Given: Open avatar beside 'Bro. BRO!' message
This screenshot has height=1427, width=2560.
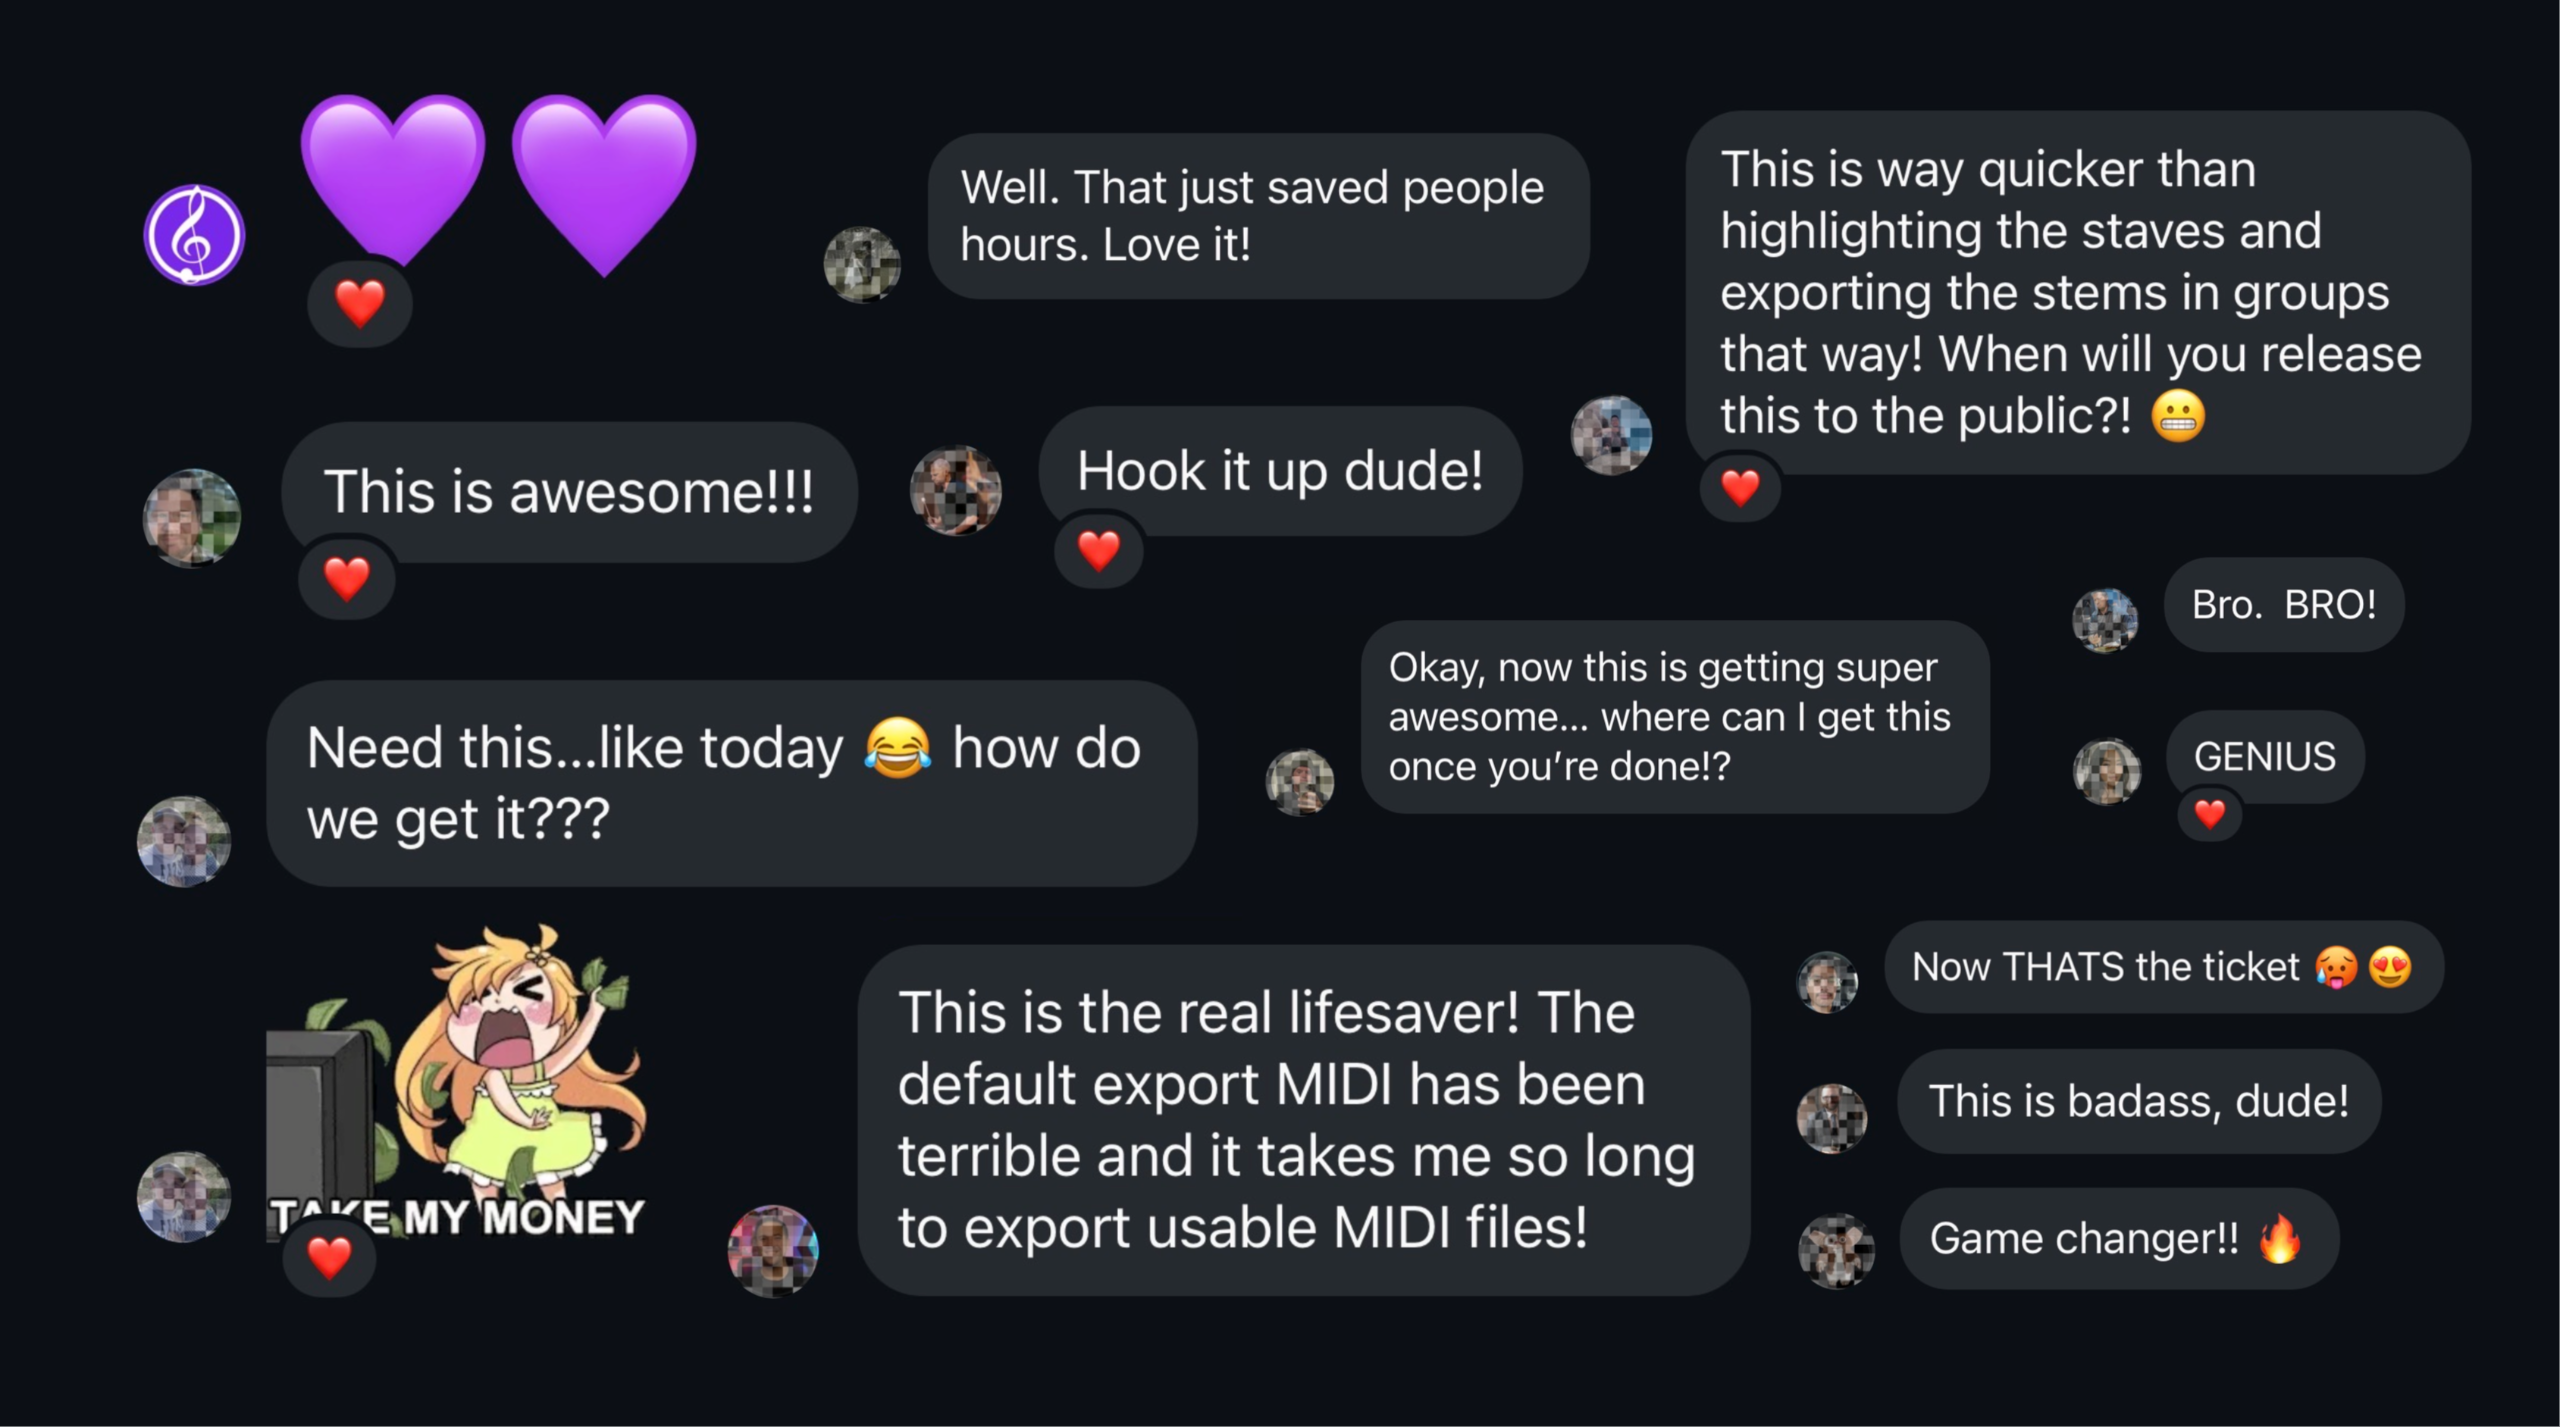Looking at the screenshot, I should tap(2105, 620).
